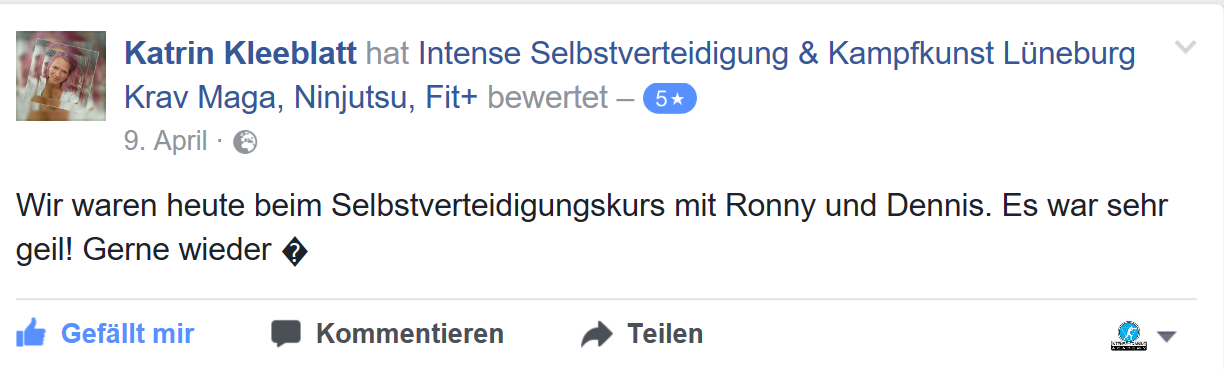Click the share arrow icon beside Teilen
The image size is (1224, 369).
[x=596, y=334]
